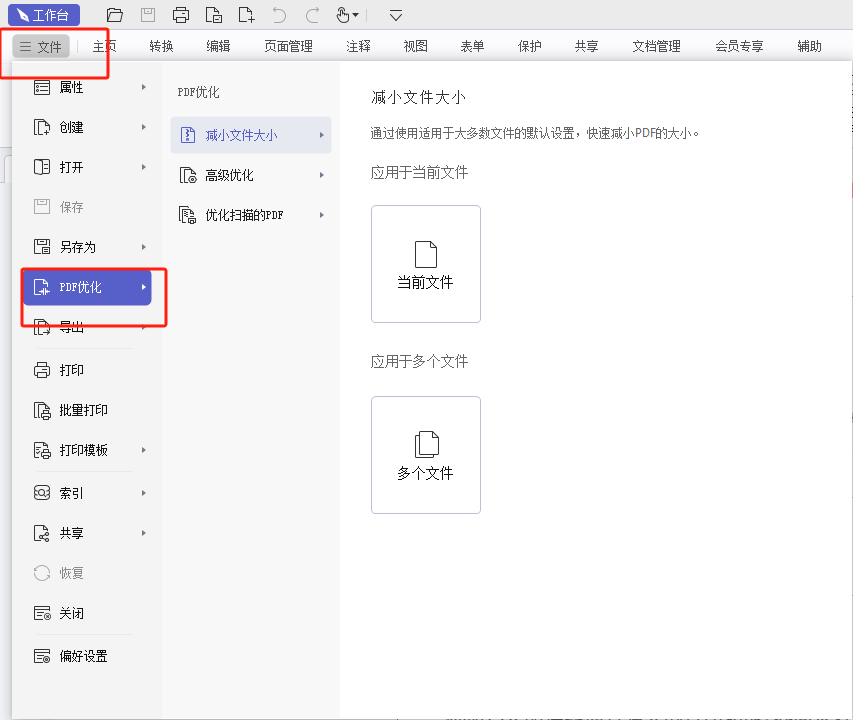This screenshot has width=853, height=720.
Task: Collapse the toolbar using the chevron arrow
Action: click(395, 15)
